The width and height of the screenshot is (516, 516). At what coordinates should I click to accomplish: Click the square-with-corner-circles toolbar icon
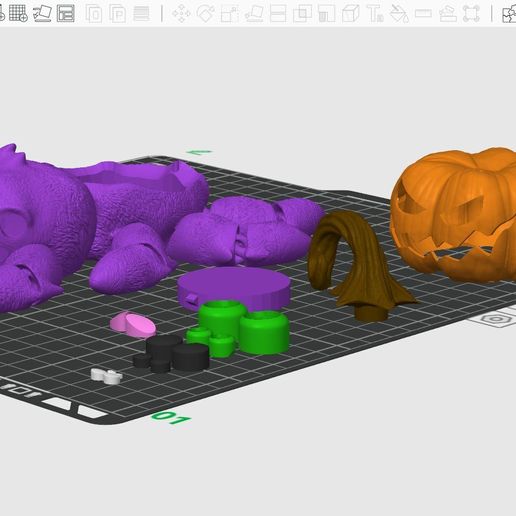(471, 14)
